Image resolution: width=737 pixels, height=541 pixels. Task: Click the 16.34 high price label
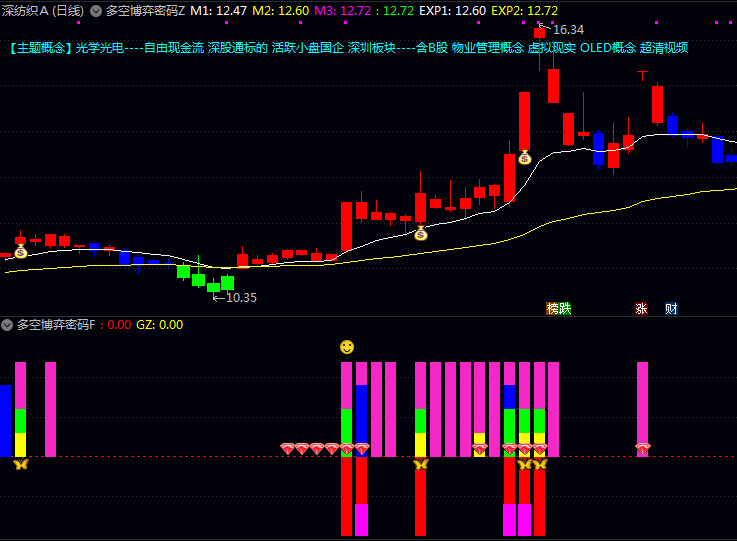(x=569, y=30)
